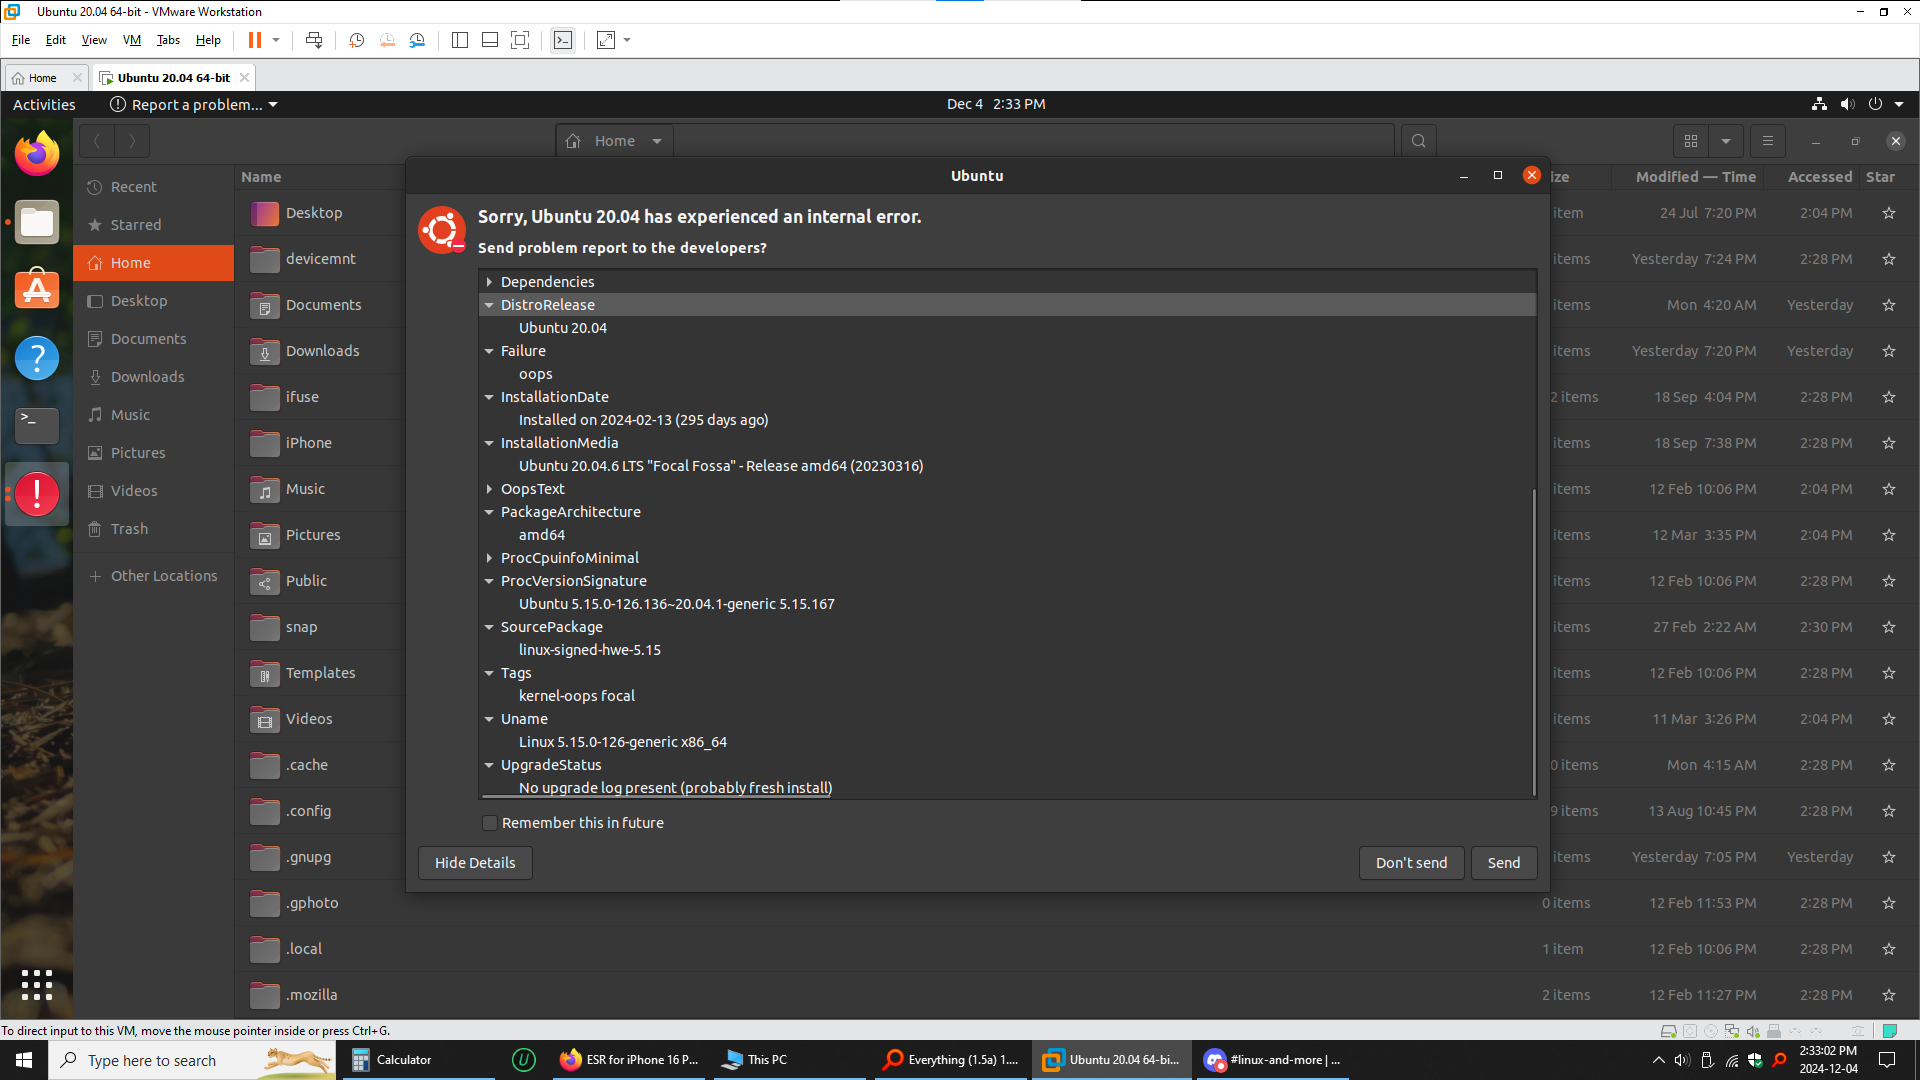Screen dimensions: 1920x1080
Task: Collapse the InstallationMedia row
Action: click(x=489, y=443)
